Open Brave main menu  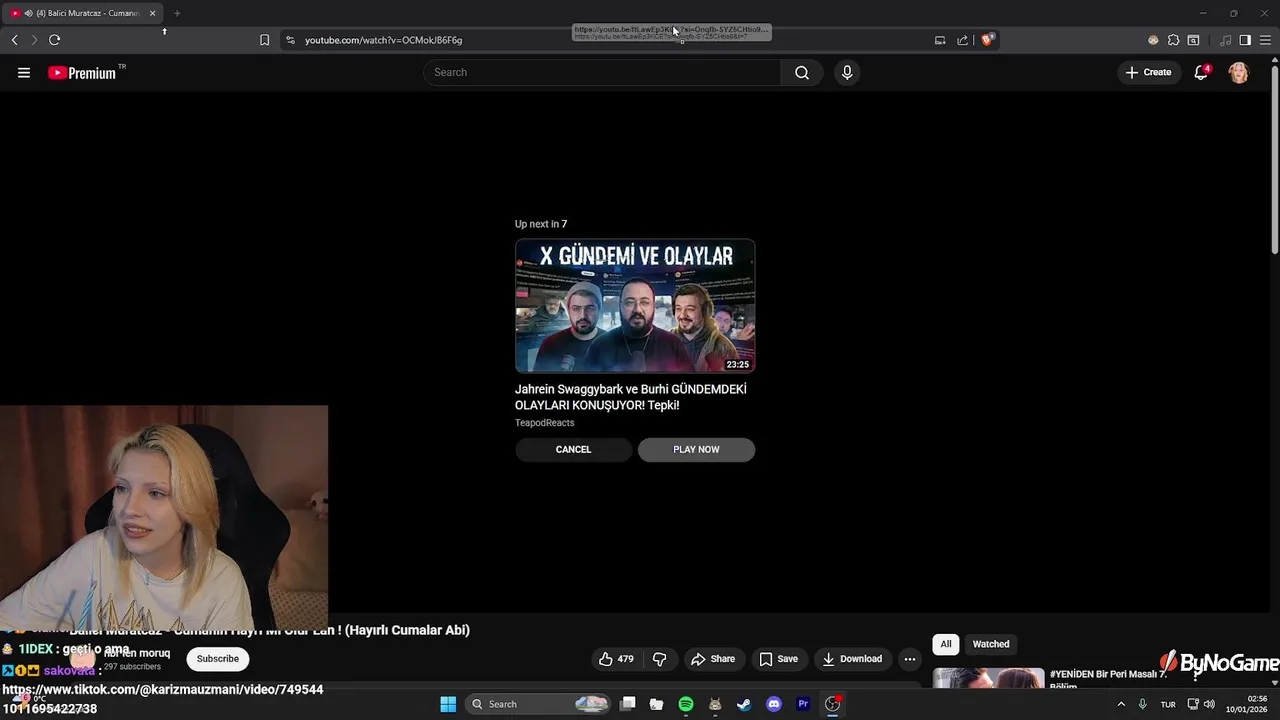click(x=1265, y=40)
